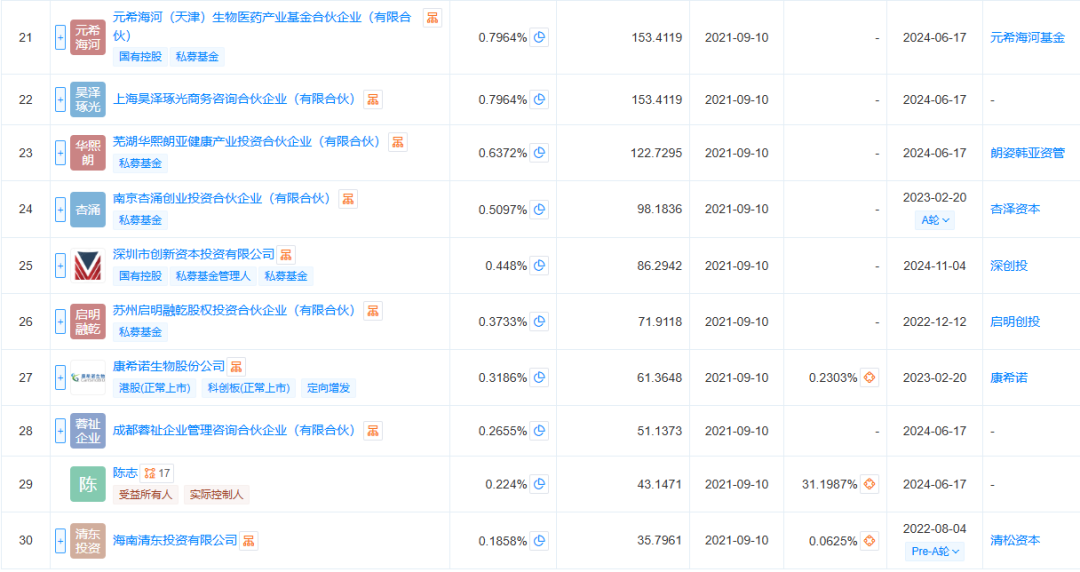The width and height of the screenshot is (1080, 572).
Task: Open 清松资本 investor link
Action: (1015, 540)
